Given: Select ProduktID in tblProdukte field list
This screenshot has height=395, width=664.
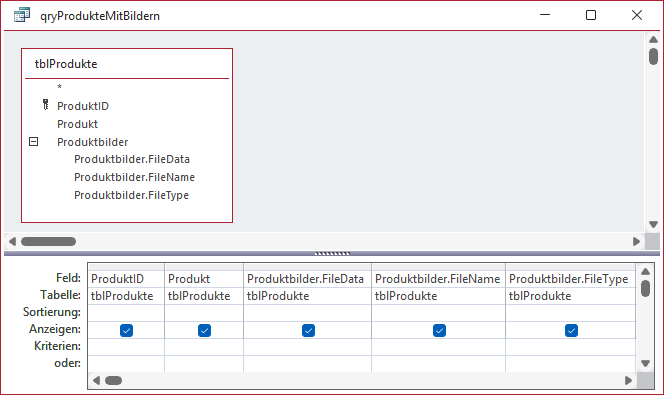Looking at the screenshot, I should point(83,106).
